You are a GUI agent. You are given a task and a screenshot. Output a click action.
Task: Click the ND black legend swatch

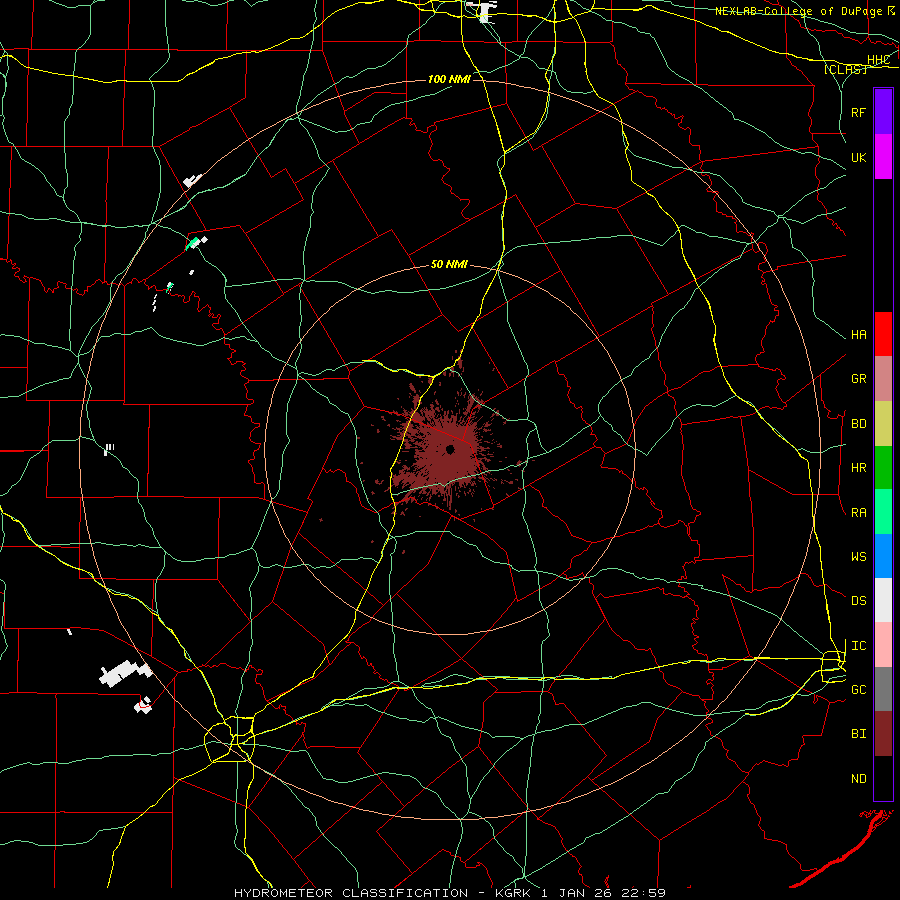click(x=883, y=778)
